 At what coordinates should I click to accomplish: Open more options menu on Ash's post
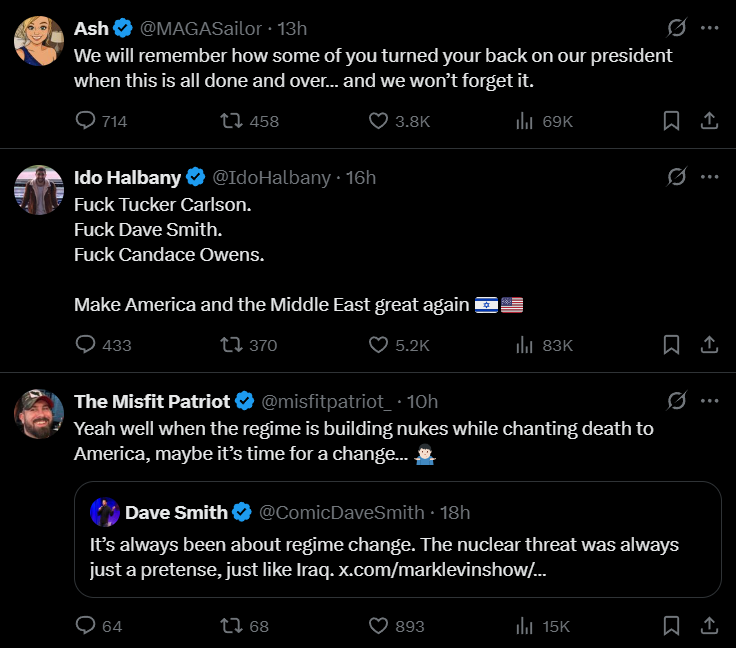[709, 28]
